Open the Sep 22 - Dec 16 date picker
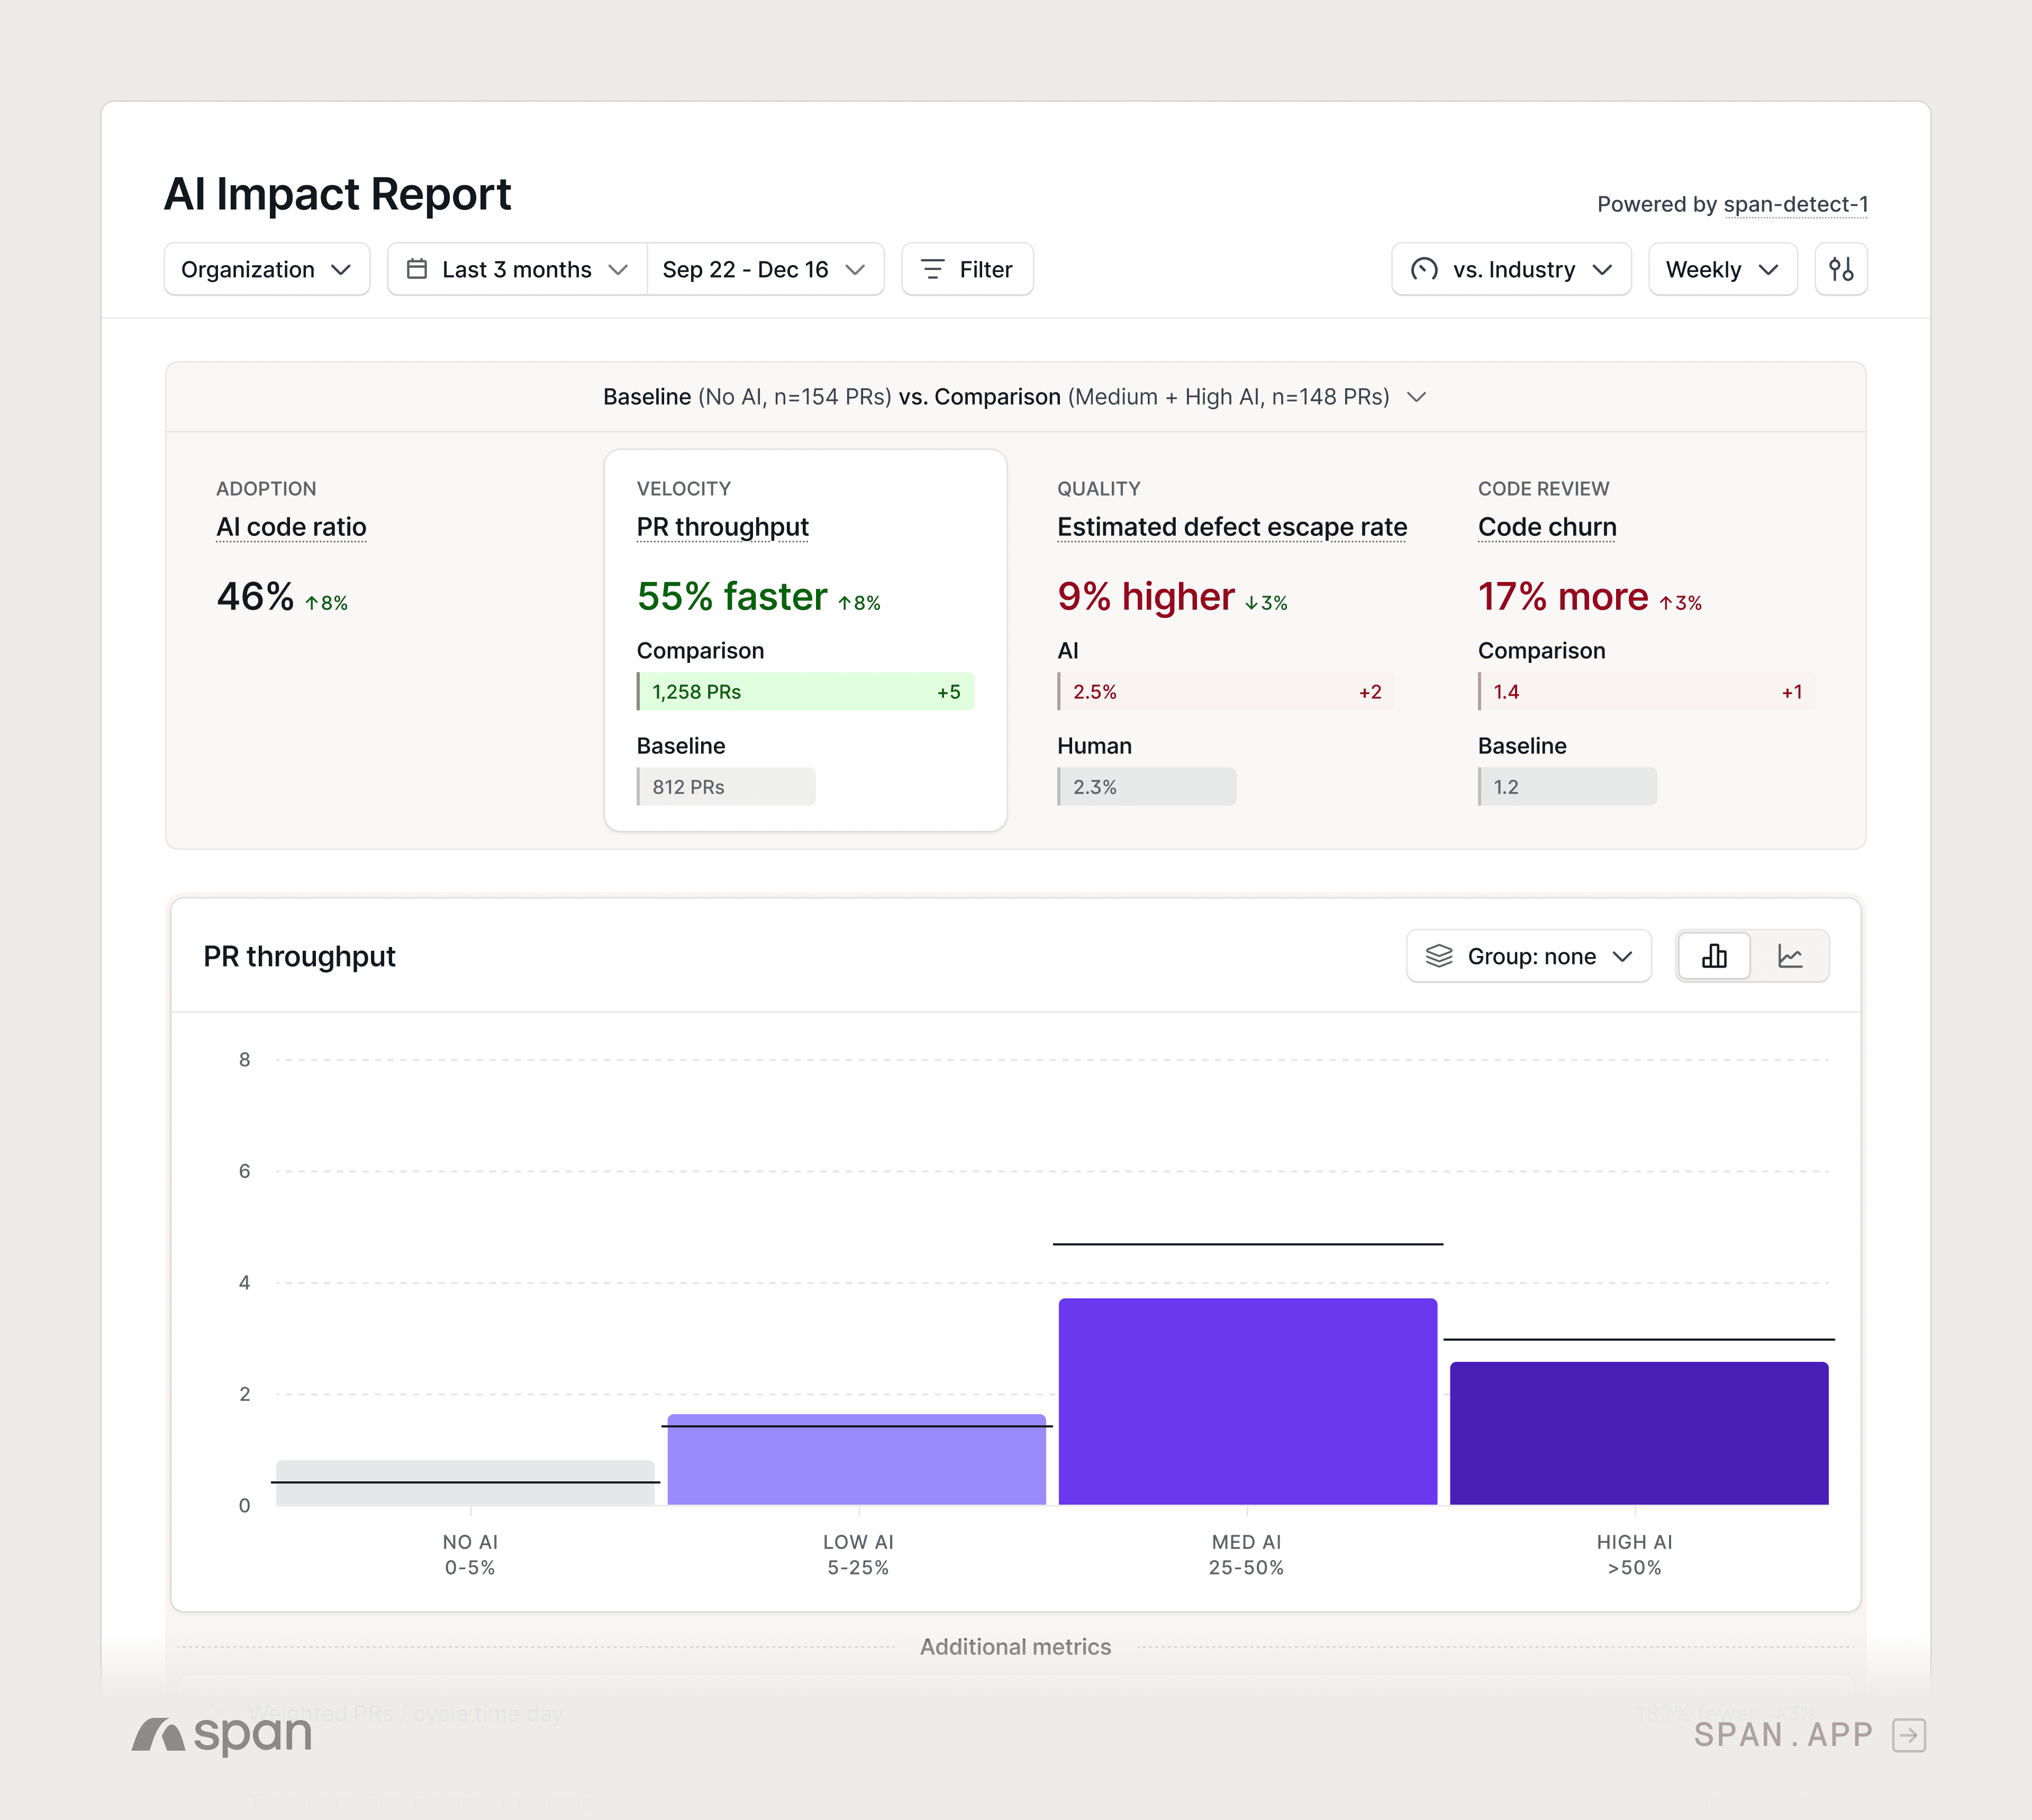This screenshot has width=2032, height=1820. click(764, 269)
